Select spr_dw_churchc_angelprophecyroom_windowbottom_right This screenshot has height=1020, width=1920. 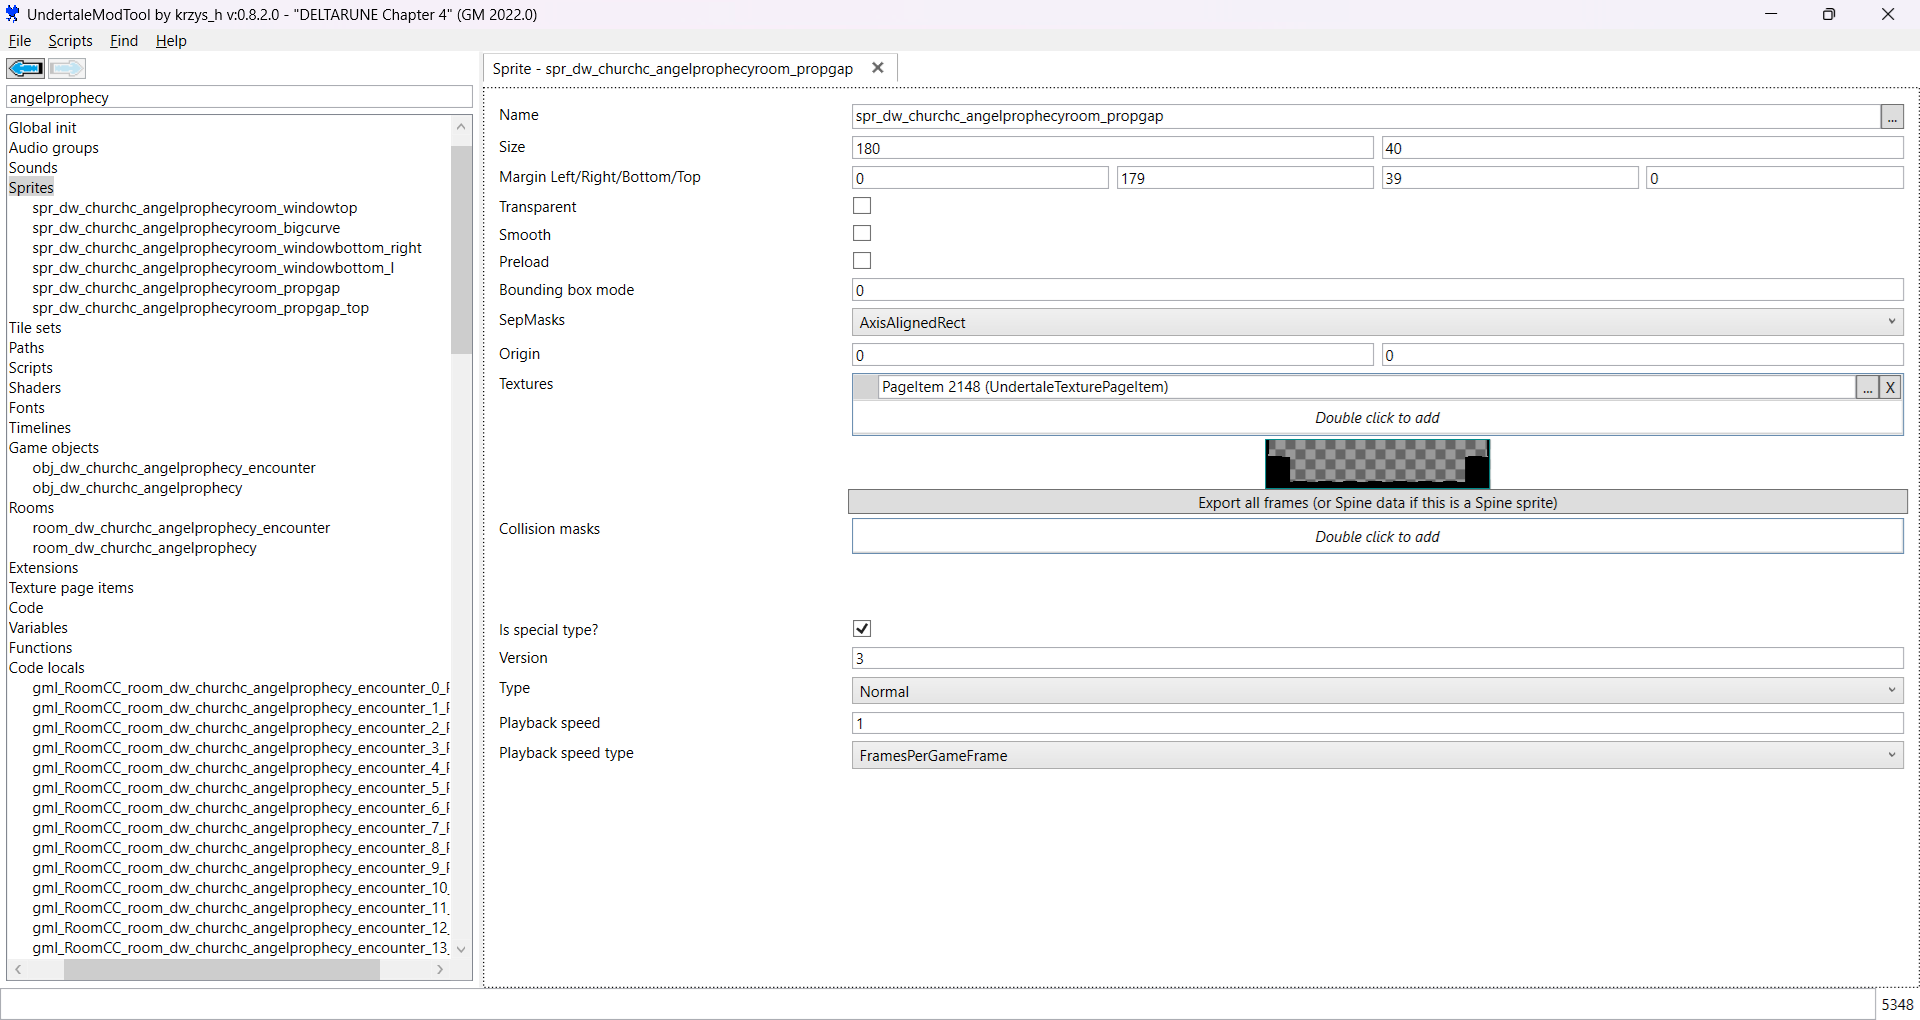227,248
